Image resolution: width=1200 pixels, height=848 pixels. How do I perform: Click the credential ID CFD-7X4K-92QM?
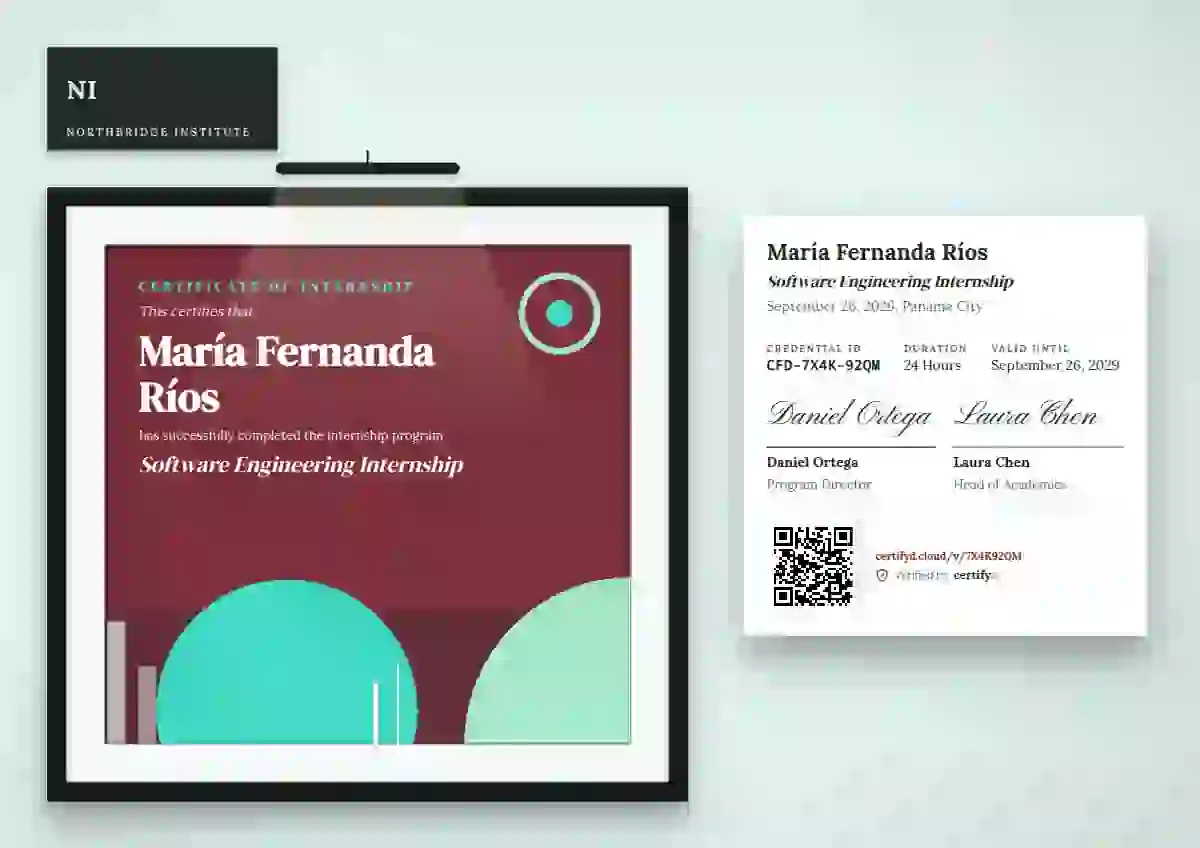823,365
